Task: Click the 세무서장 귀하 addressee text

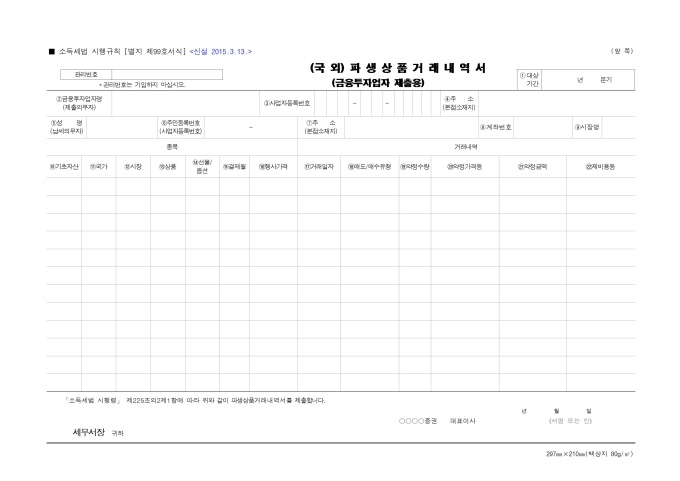Action: (98, 432)
